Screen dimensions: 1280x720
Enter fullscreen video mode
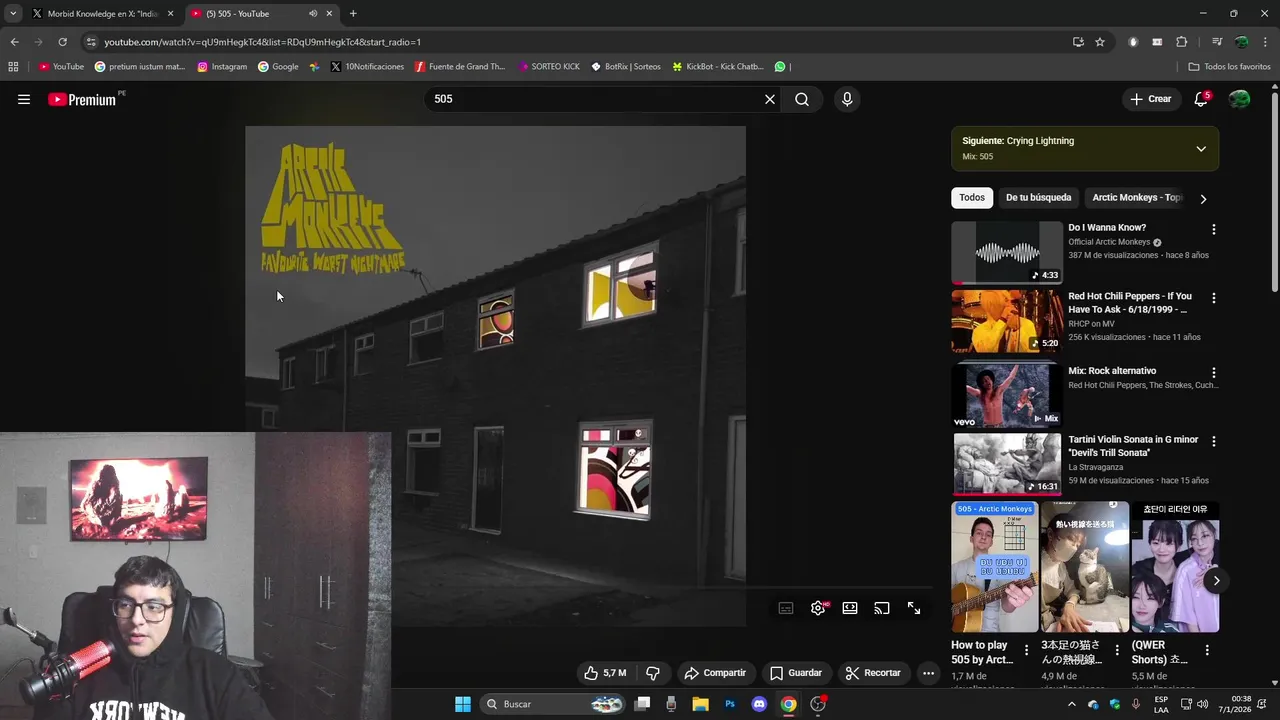point(914,608)
